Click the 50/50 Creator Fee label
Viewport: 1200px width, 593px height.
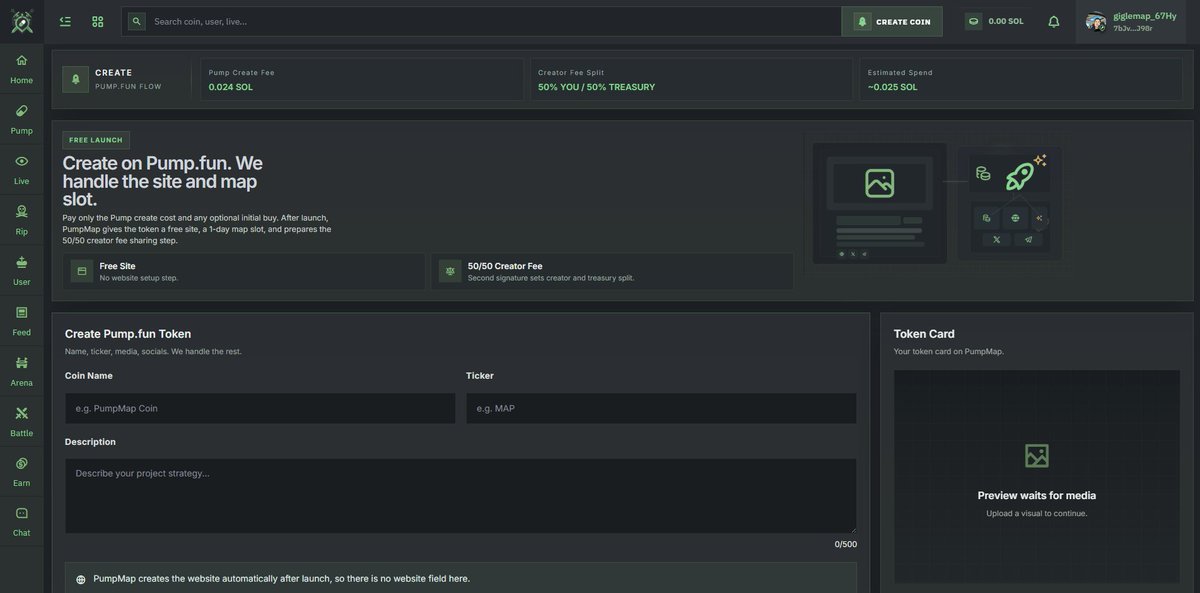(x=505, y=266)
